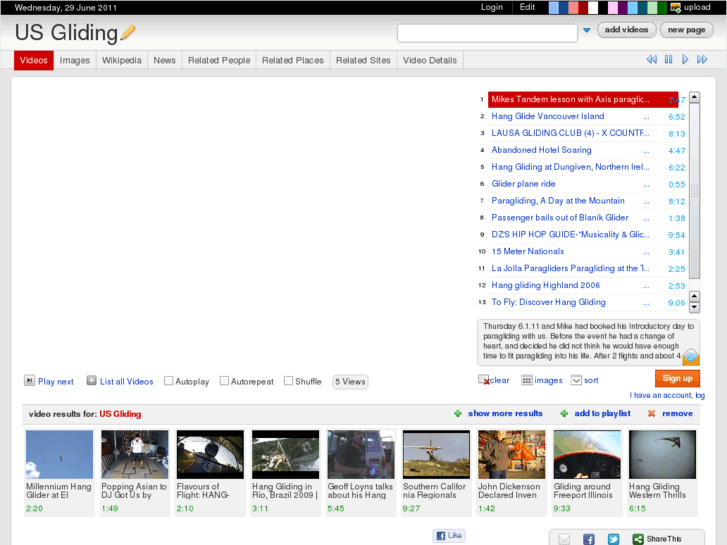Play 'Passenger bails out of Blanik Glider'

click(x=560, y=218)
